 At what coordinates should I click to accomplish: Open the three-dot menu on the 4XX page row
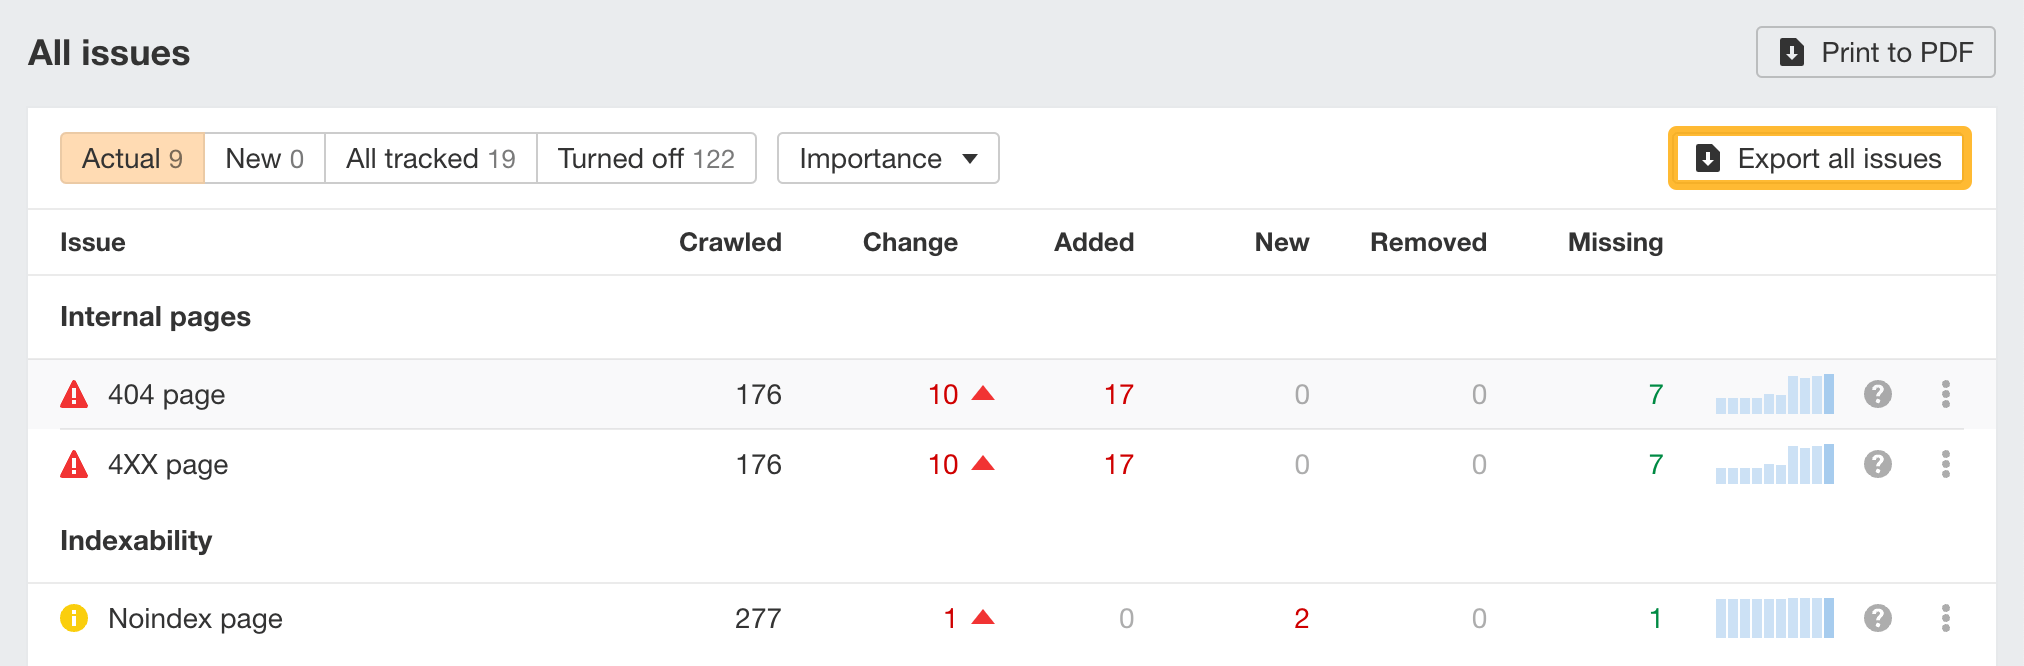[x=1946, y=464]
